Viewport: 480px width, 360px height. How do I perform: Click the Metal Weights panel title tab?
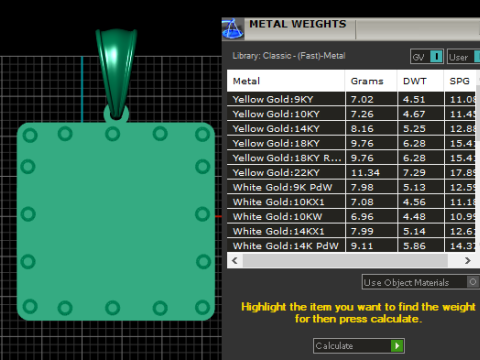pyautogui.click(x=298, y=24)
